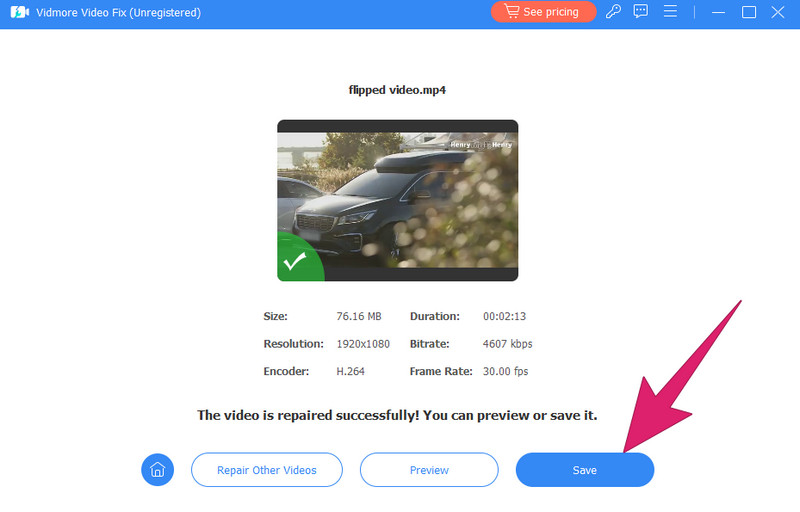Click the Vidmore app logo in title bar
Viewport: 800px width, 512px height.
pos(19,12)
